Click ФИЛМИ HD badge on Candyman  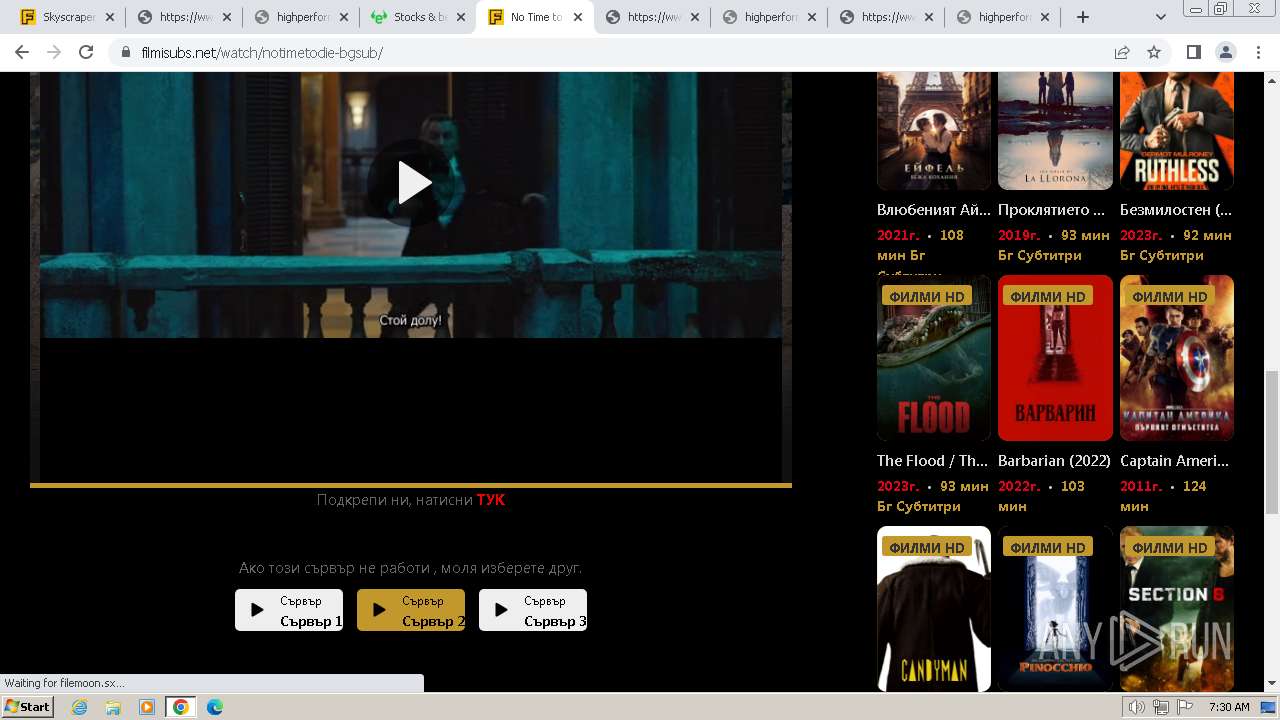click(927, 547)
